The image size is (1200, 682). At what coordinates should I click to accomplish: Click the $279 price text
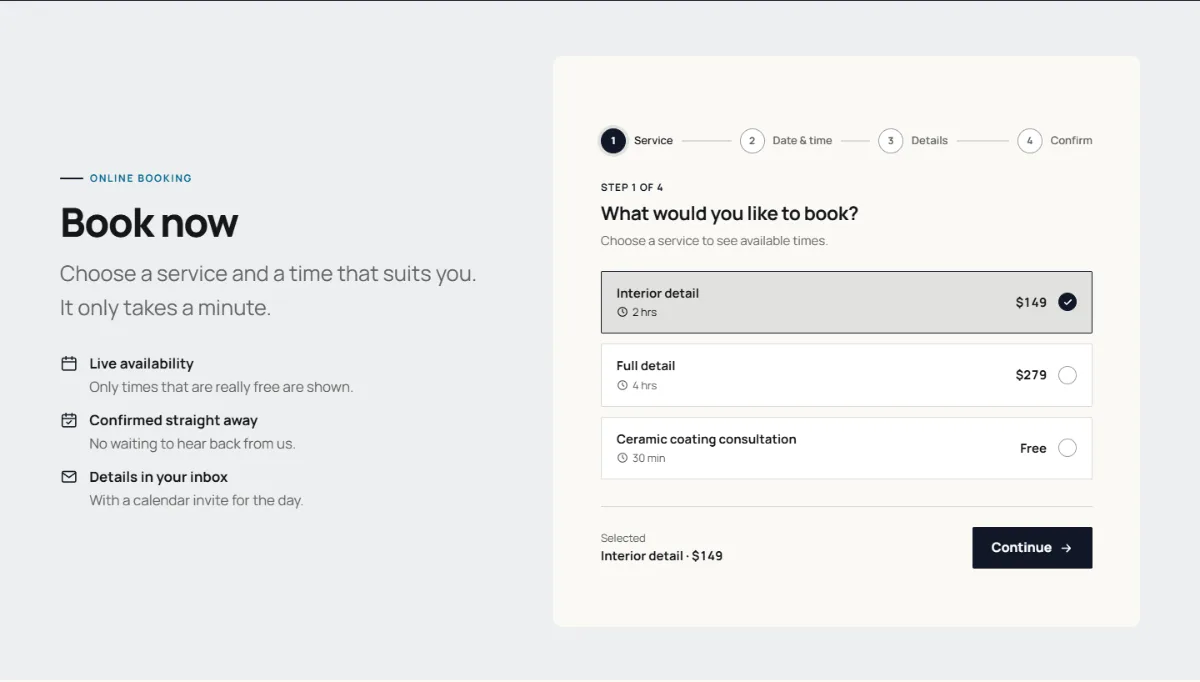coord(1031,375)
